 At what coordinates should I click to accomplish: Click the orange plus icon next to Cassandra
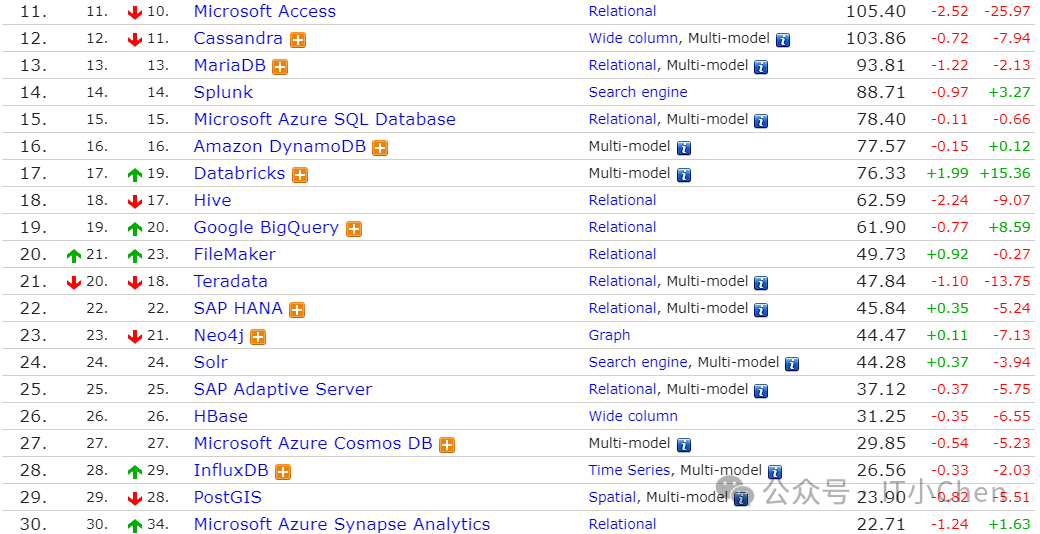coord(298,40)
